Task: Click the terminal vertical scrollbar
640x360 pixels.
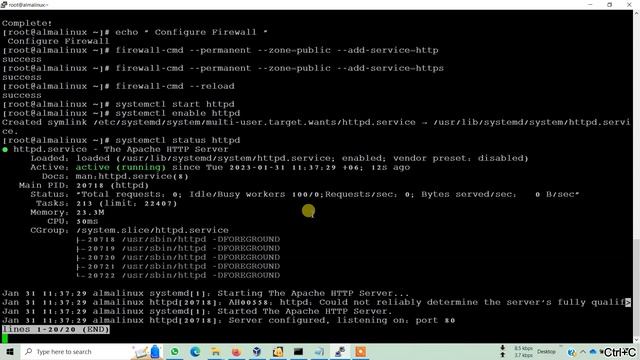Action: tap(636, 176)
